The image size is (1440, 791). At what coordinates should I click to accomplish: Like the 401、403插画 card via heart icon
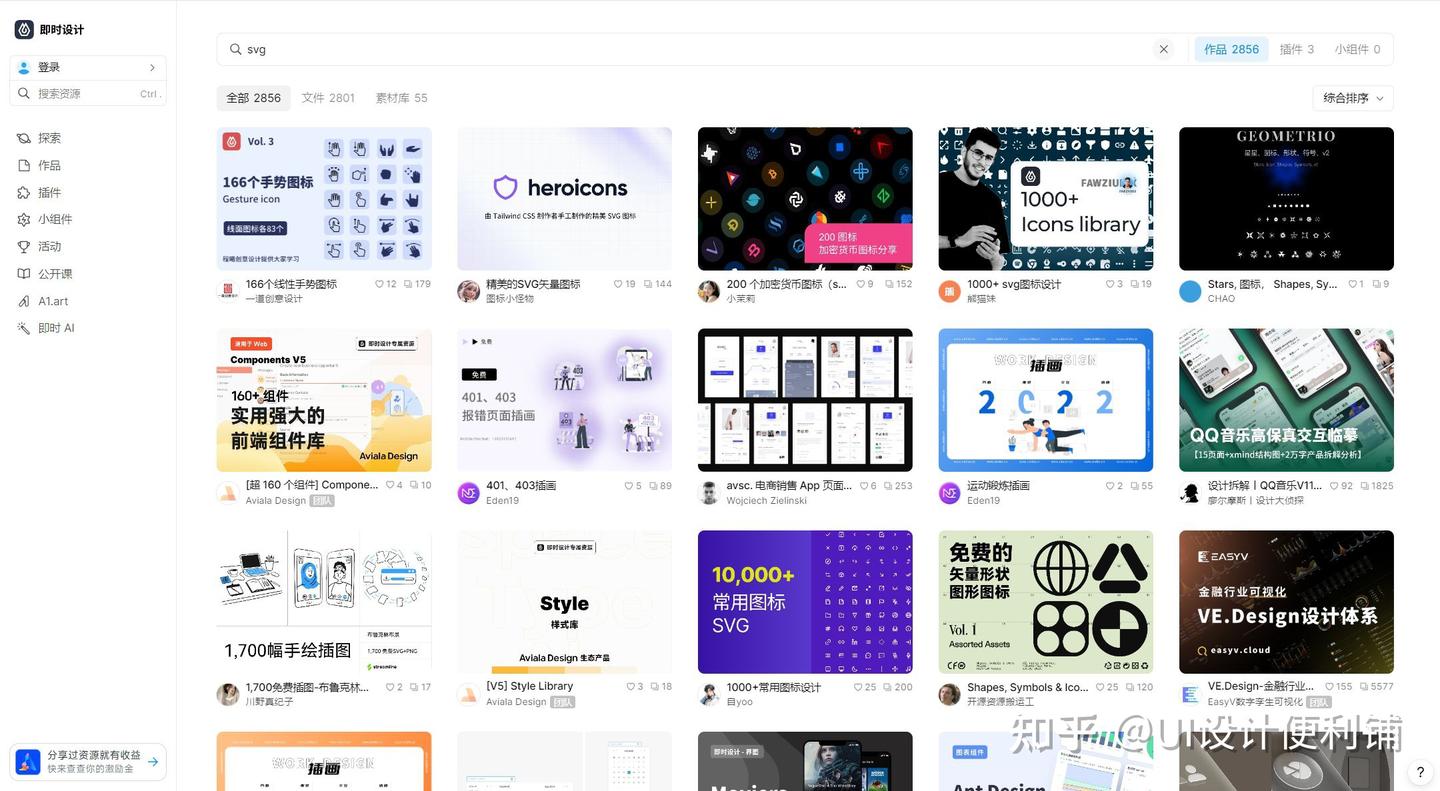(628, 486)
